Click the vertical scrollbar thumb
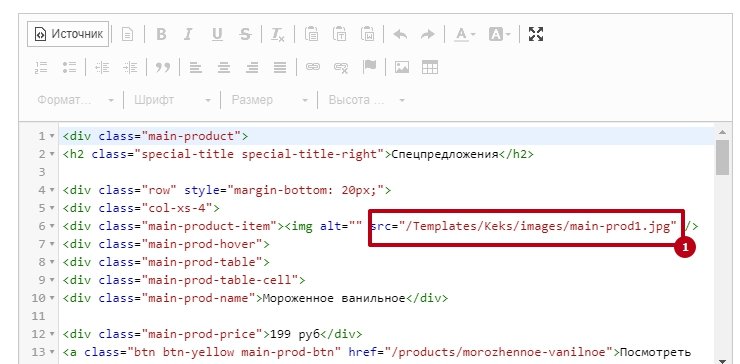740x364 pixels. (722, 158)
